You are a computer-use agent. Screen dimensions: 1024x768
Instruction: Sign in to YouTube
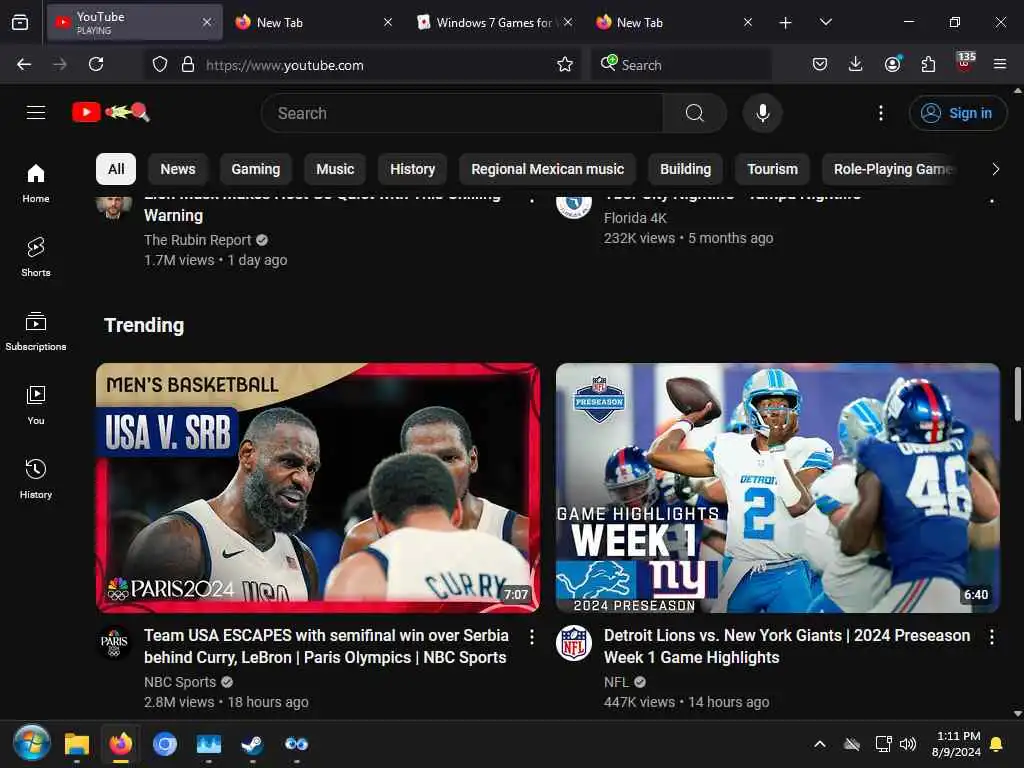click(x=957, y=113)
